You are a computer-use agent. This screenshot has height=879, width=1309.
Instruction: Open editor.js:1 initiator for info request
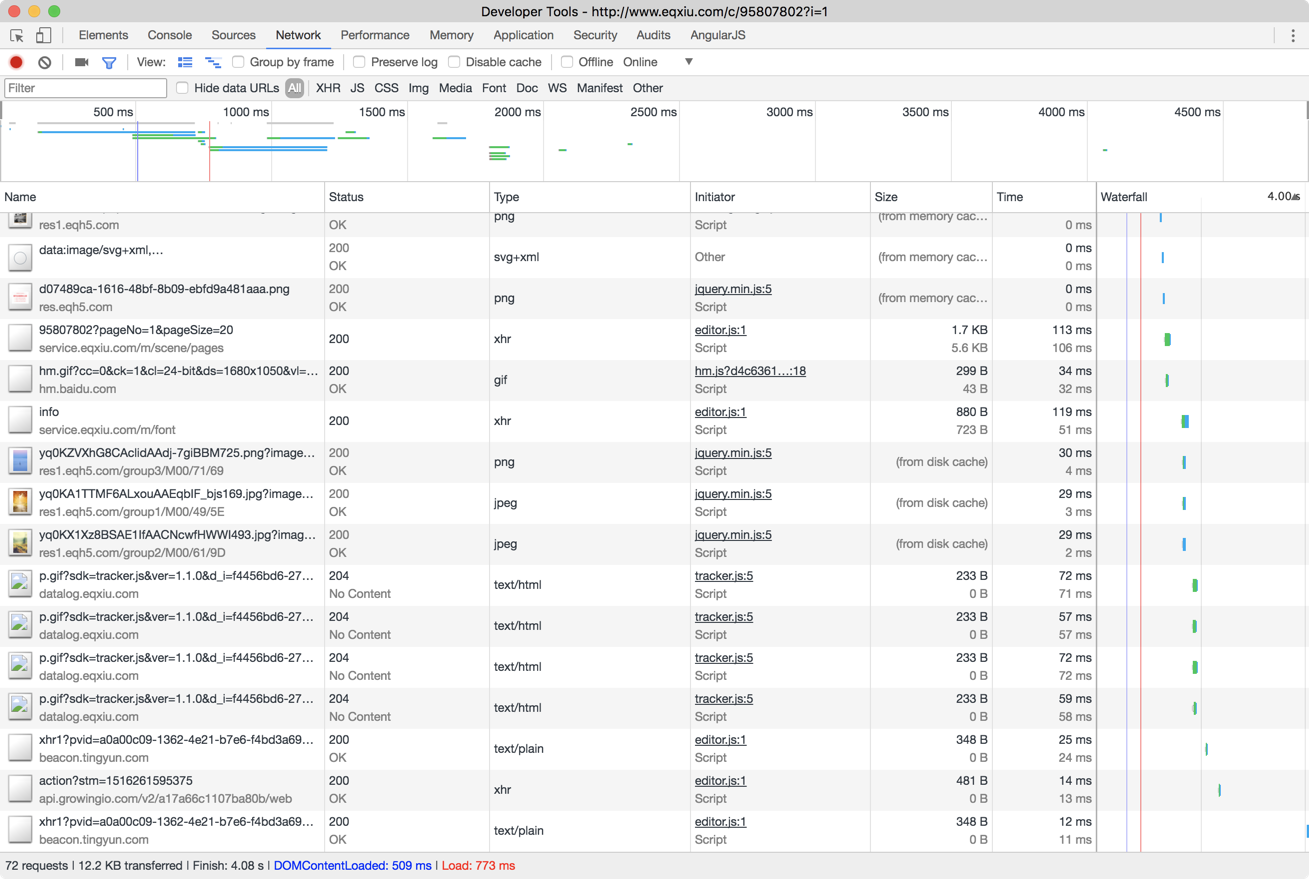[720, 412]
